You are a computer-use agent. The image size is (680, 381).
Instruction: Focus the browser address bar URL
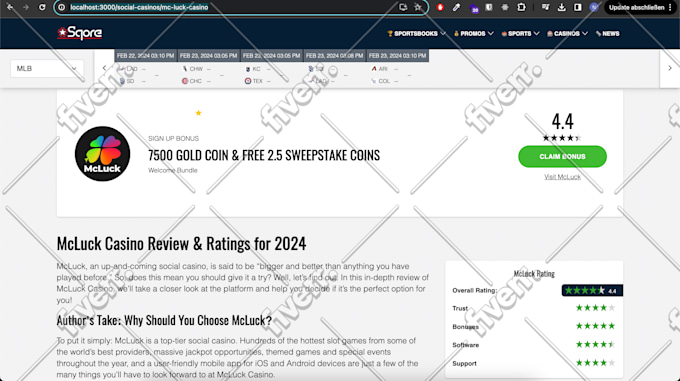(x=139, y=7)
